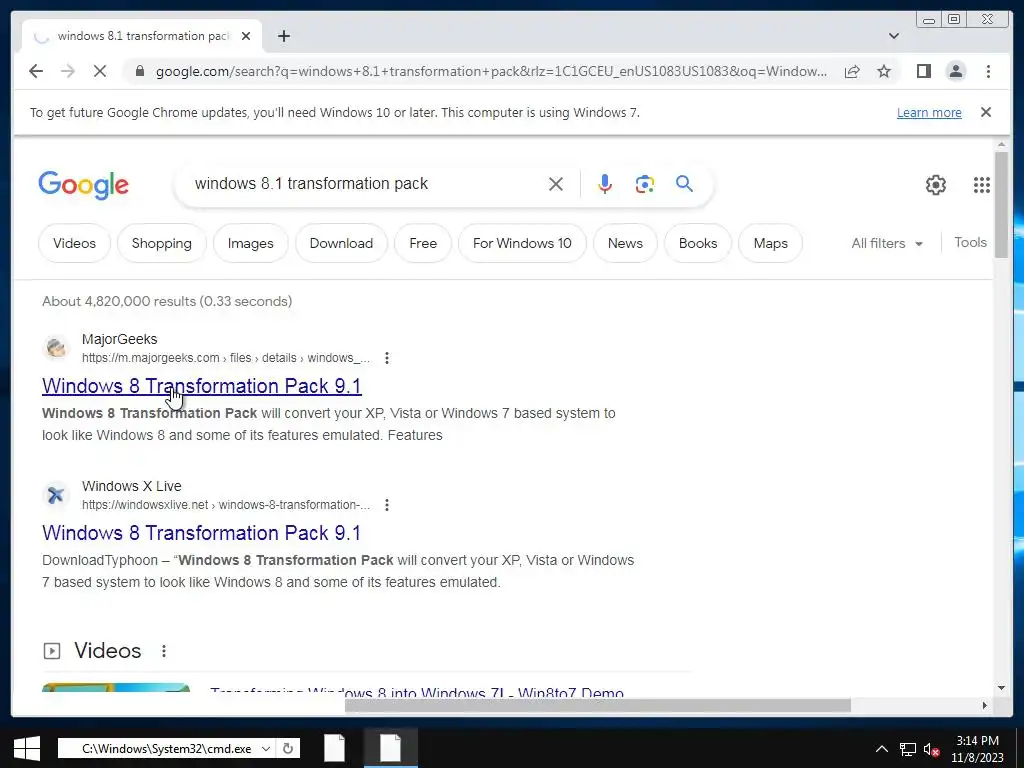Stop loading the page

tap(100, 71)
